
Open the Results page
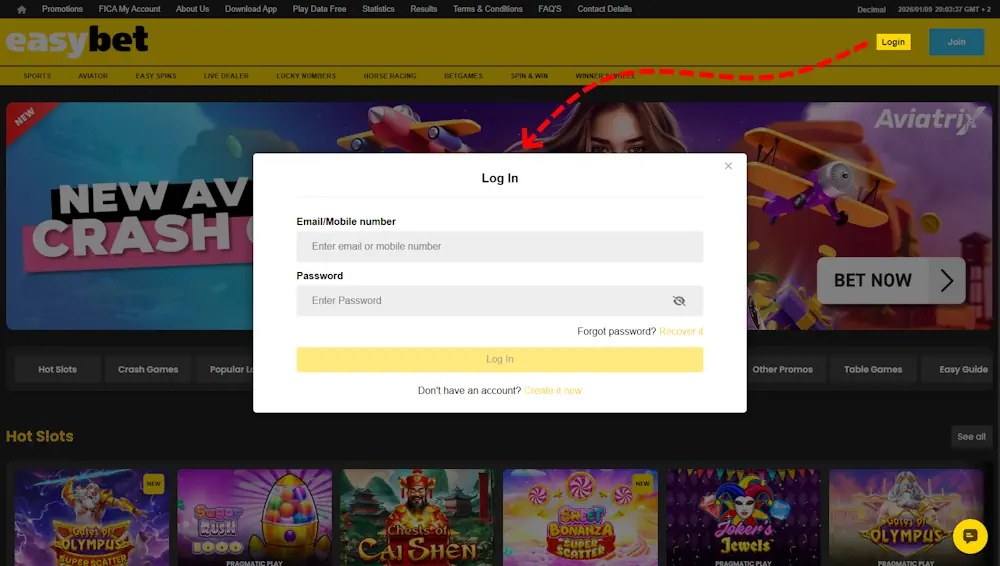pyautogui.click(x=423, y=9)
